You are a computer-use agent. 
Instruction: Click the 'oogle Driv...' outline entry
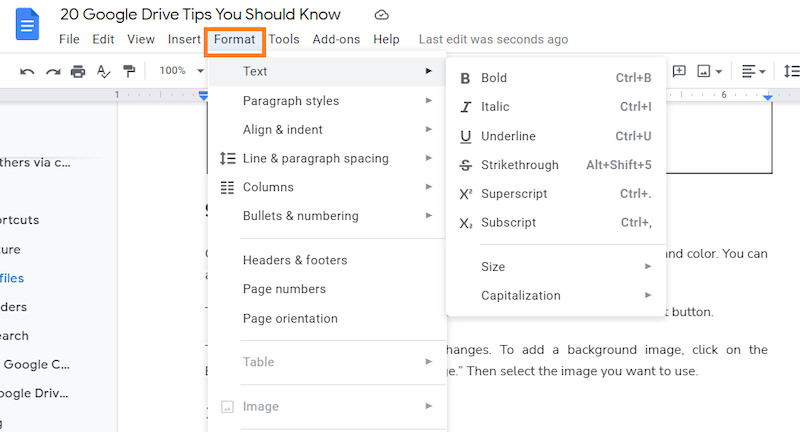tap(34, 393)
